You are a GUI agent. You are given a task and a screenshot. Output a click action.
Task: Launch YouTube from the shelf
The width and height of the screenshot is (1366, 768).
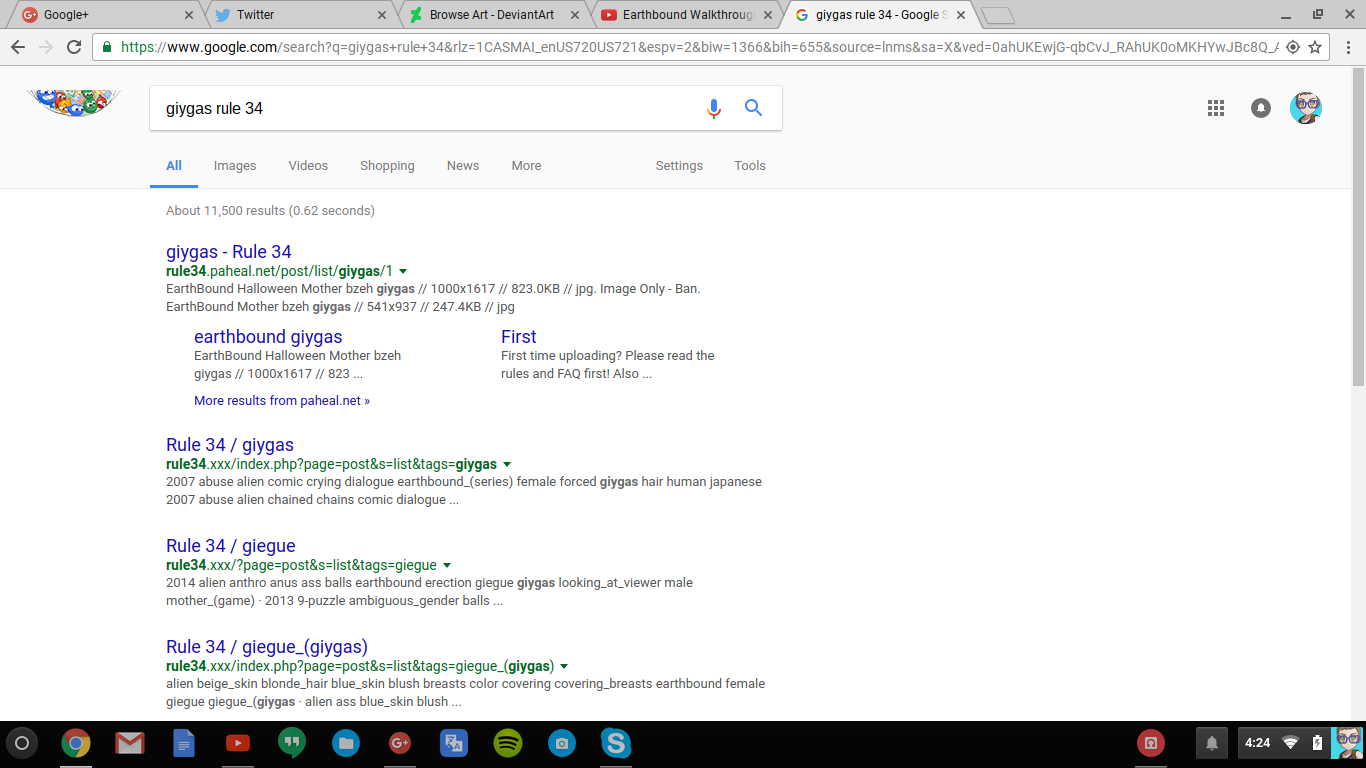click(x=238, y=743)
